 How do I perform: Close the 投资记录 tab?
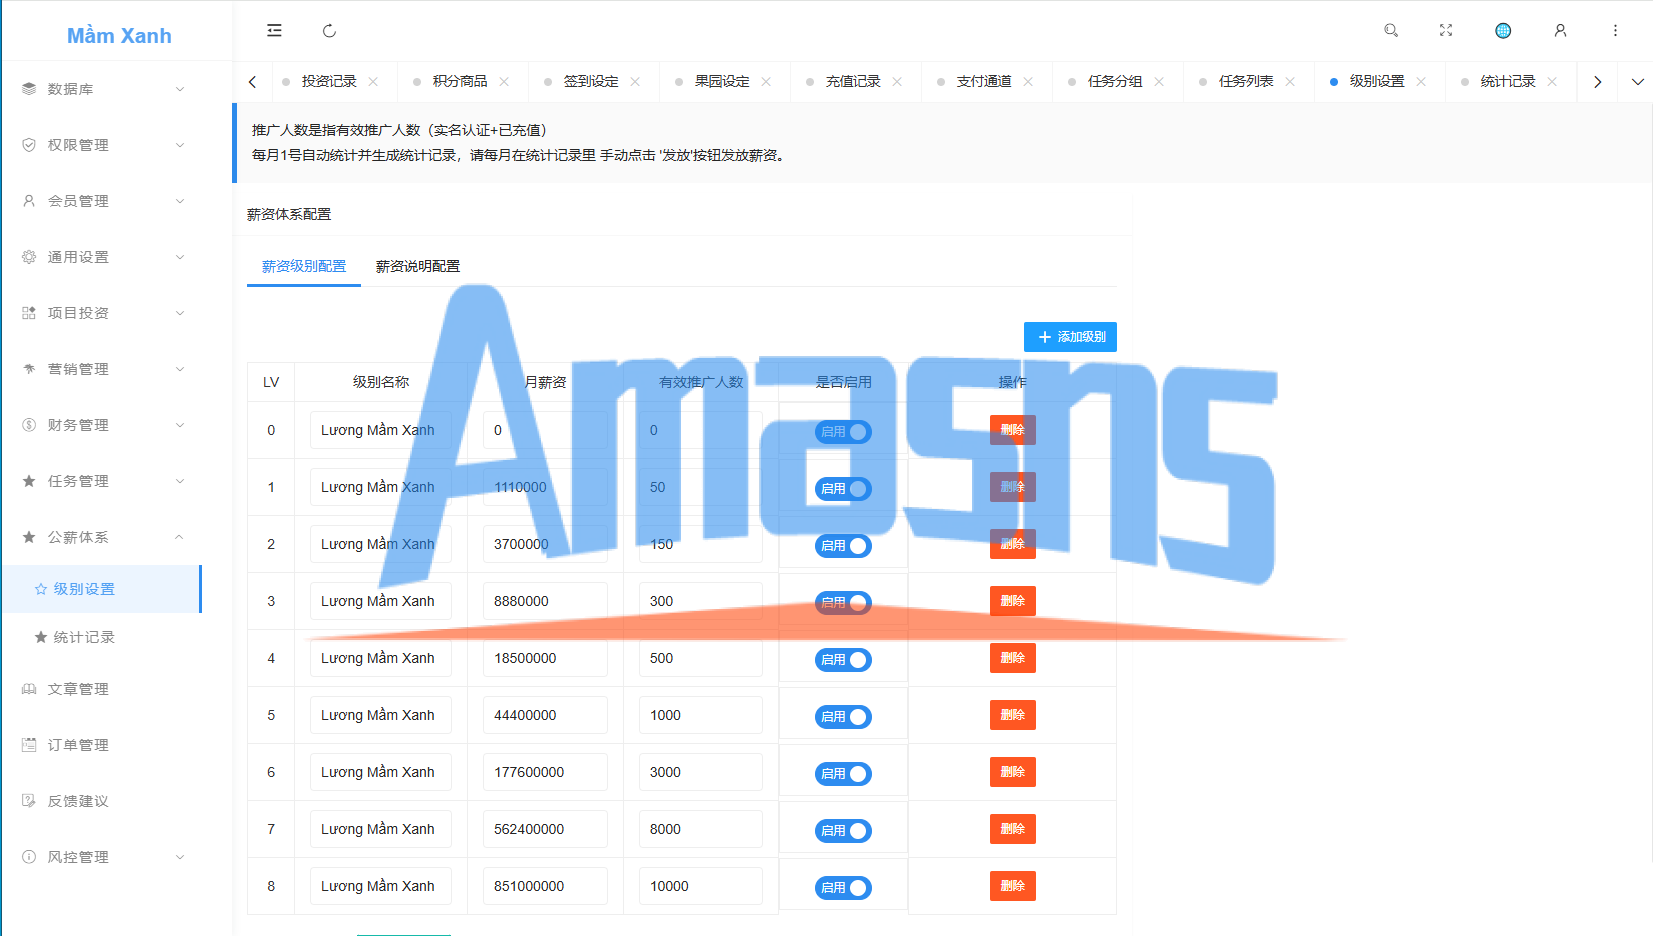click(373, 82)
